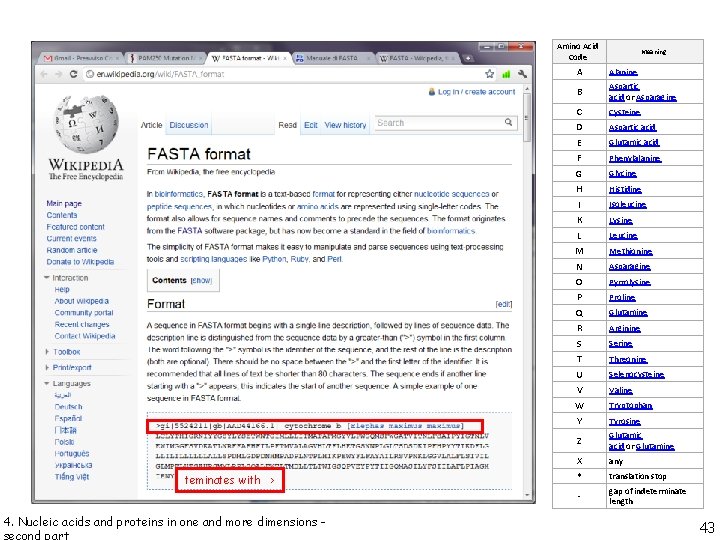This screenshot has width=720, height=540.
Task: Click the Edit tab
Action: click(311, 125)
